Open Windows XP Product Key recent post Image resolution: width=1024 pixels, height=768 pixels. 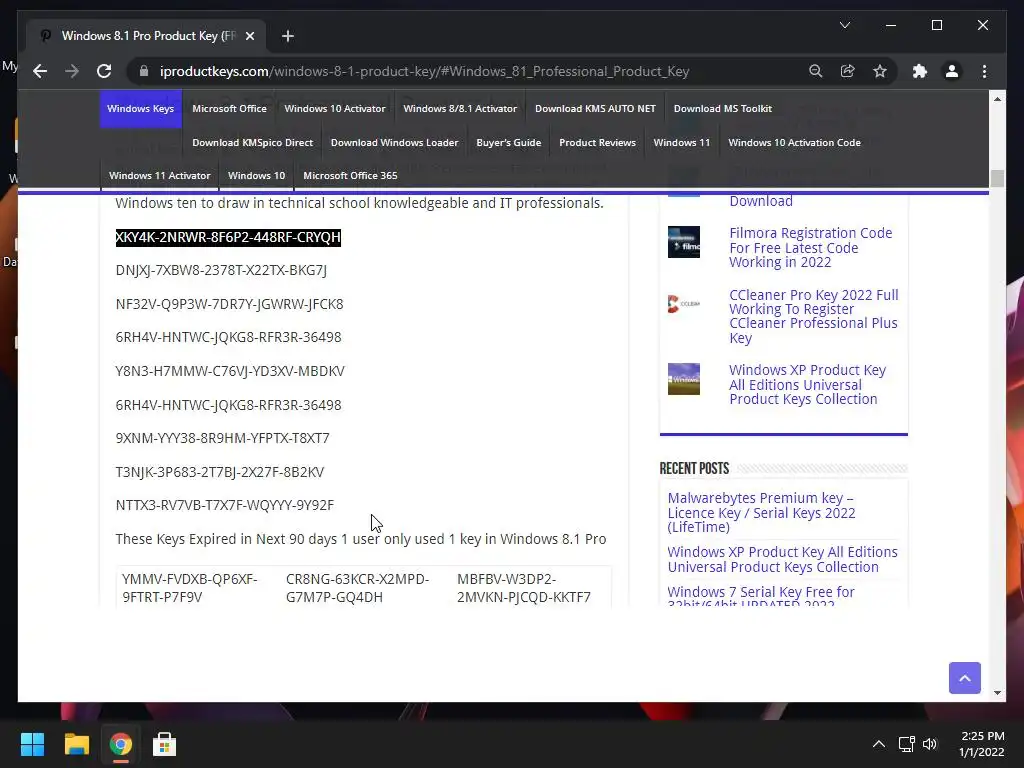pyautogui.click(x=782, y=560)
